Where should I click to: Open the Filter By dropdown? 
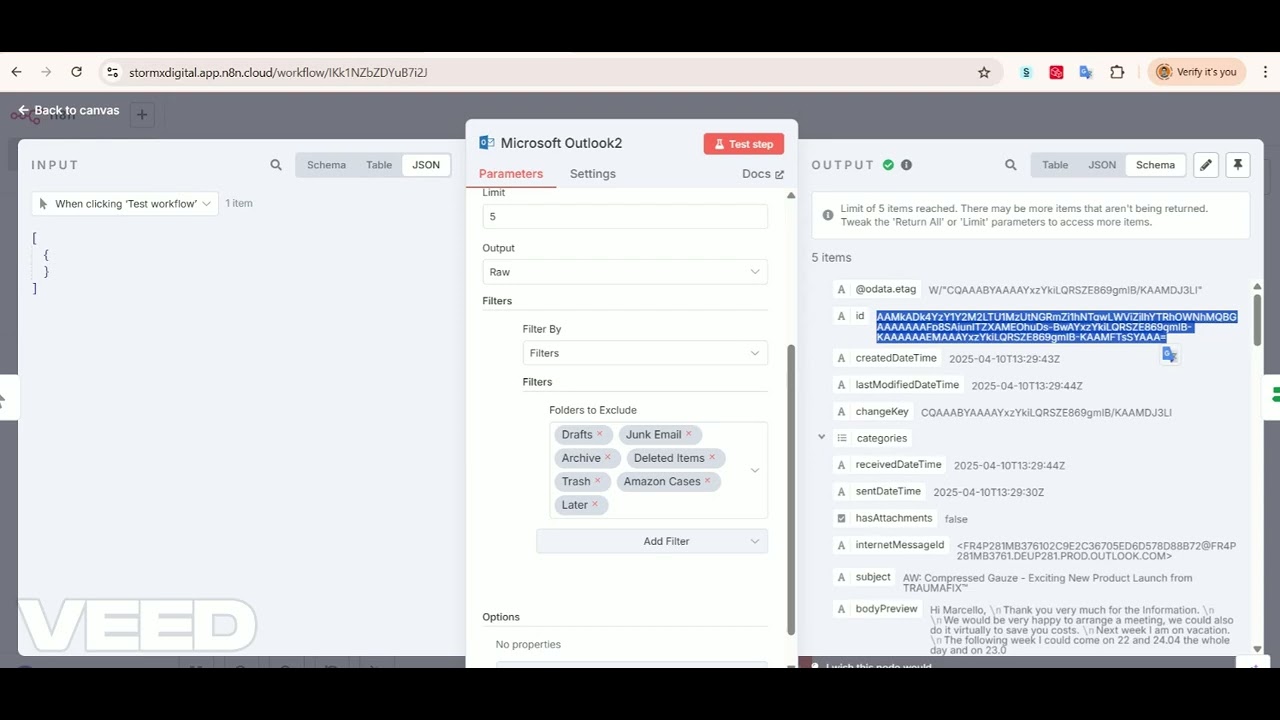pos(645,353)
